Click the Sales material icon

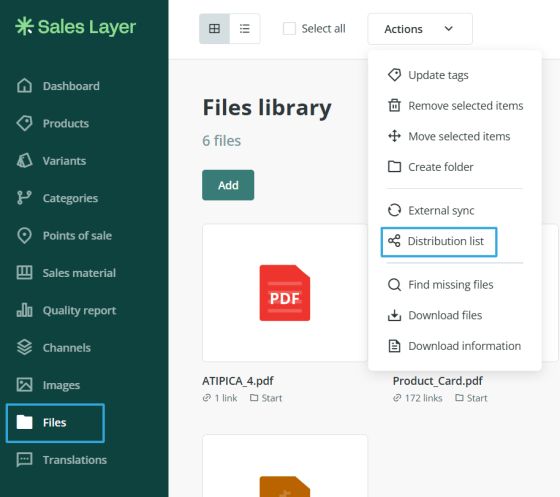pos(24,273)
